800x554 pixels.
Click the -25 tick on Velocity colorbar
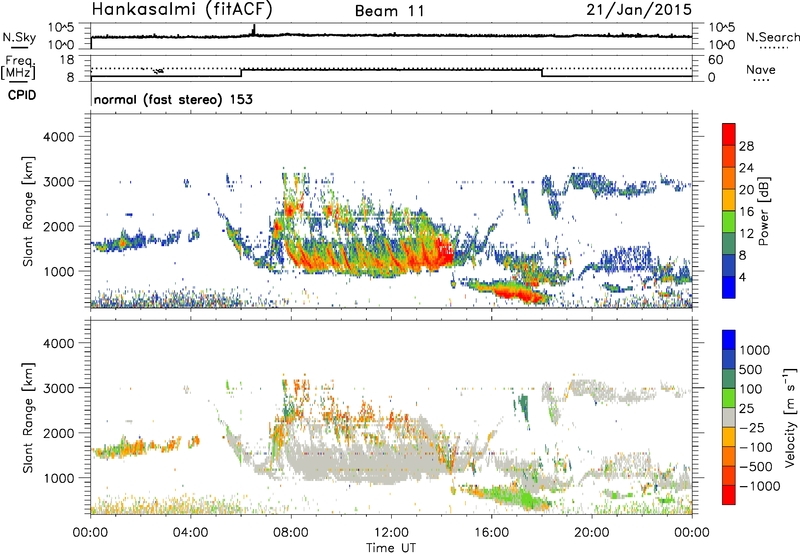click(x=753, y=428)
